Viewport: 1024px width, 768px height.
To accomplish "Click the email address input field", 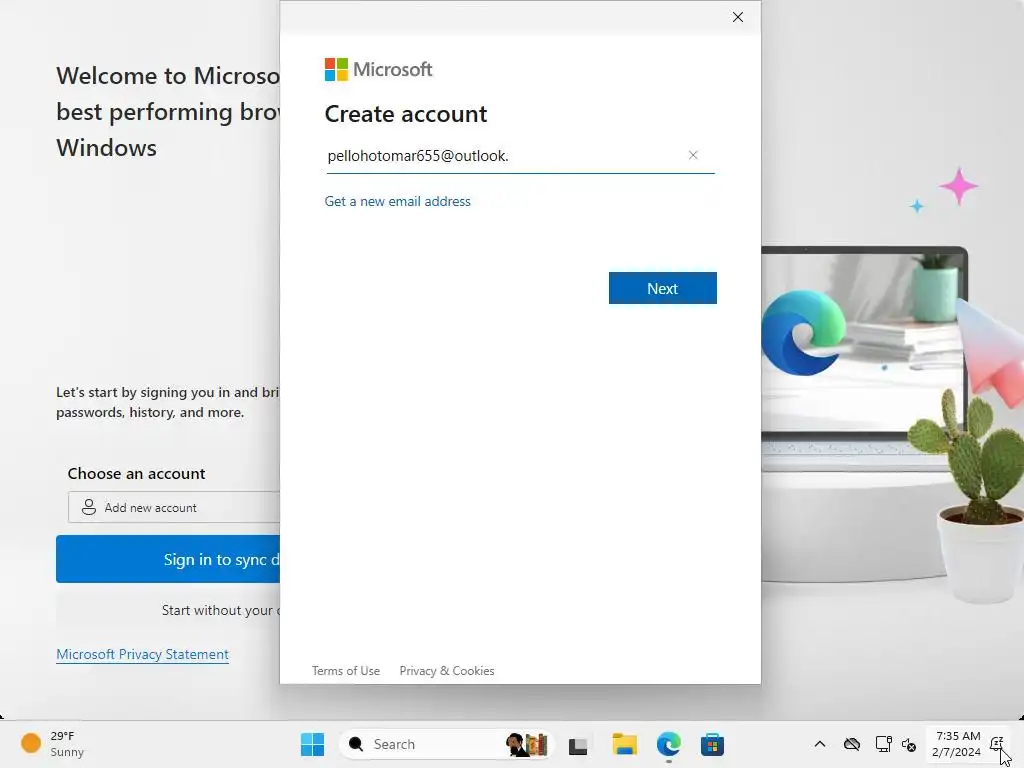I will 520,156.
